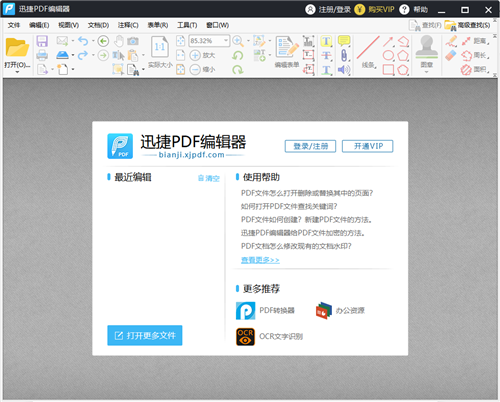Open the 编辑(E) menu
The image size is (500, 402).
[x=39, y=25]
